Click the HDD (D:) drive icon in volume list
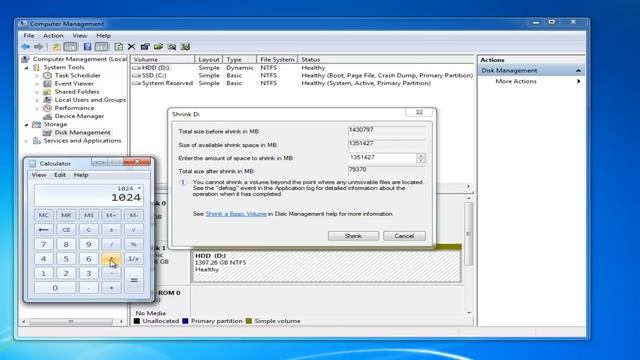The width and height of the screenshot is (640, 360). (x=136, y=68)
